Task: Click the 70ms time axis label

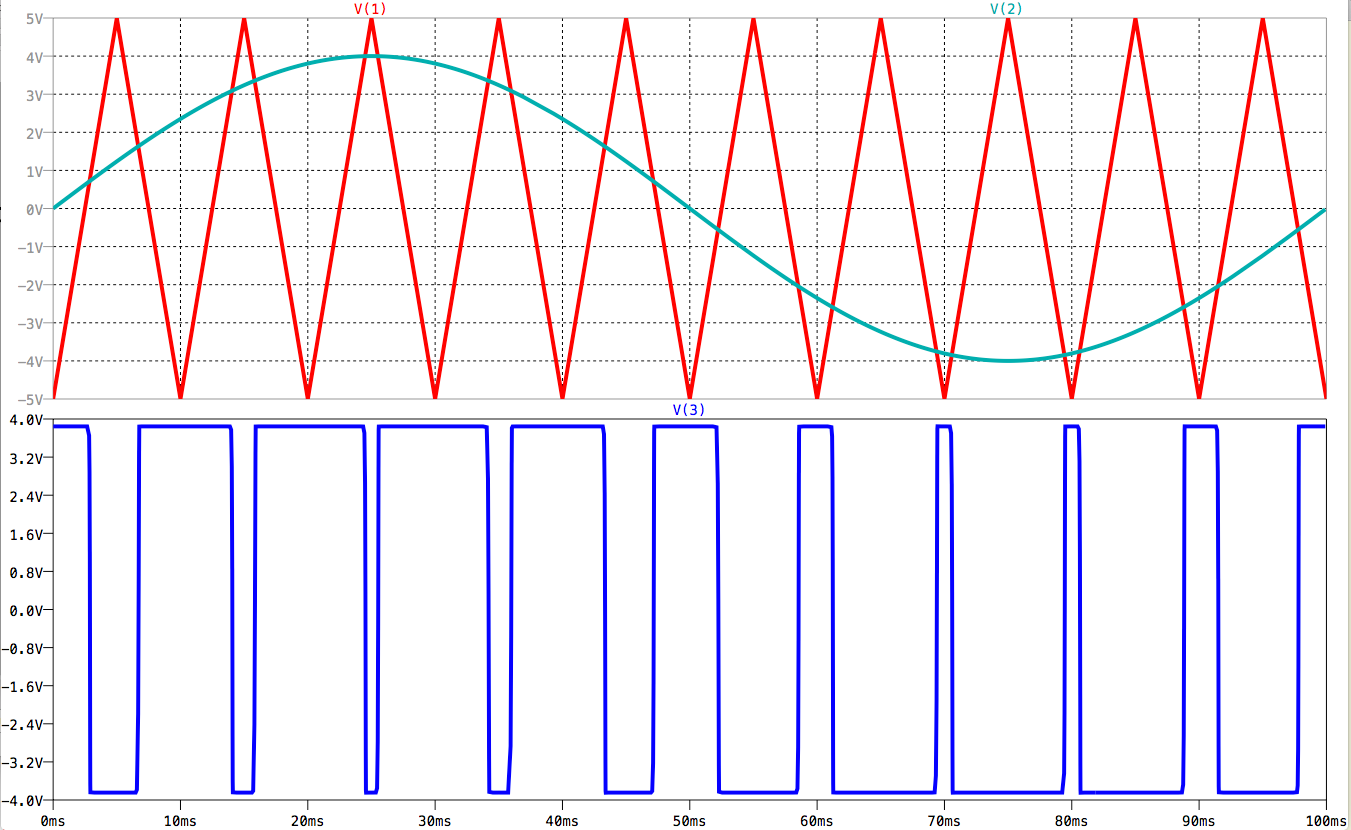Action: point(944,819)
